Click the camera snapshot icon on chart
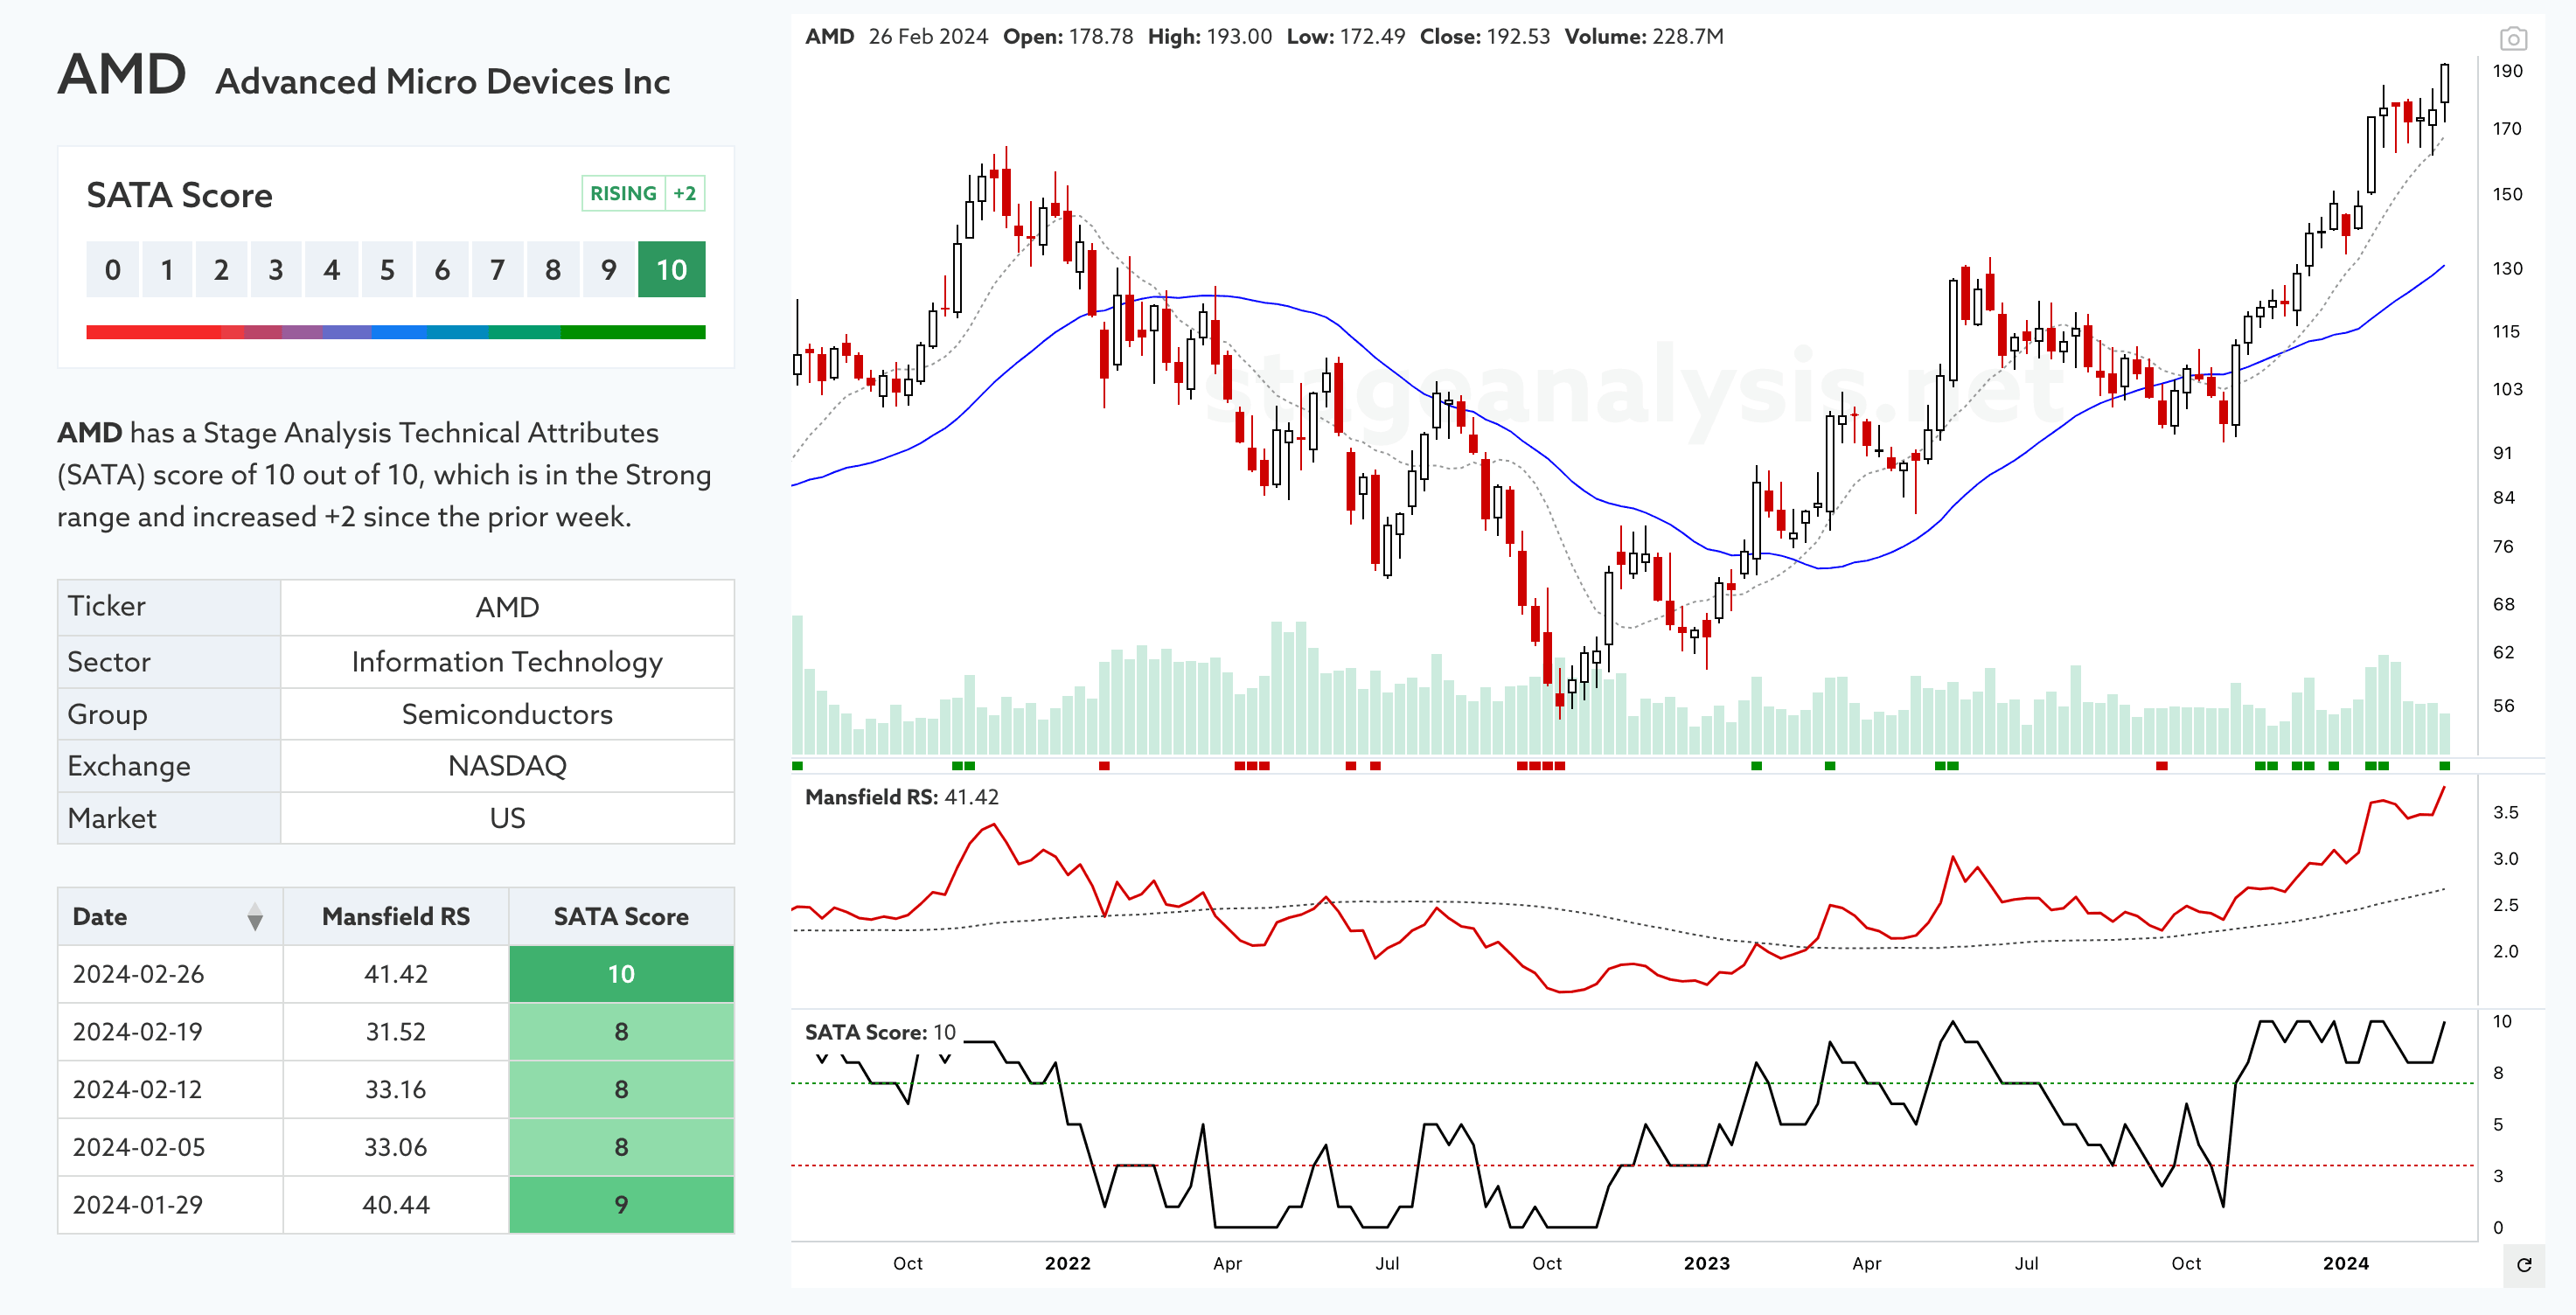The image size is (2576, 1315). coord(2513,39)
